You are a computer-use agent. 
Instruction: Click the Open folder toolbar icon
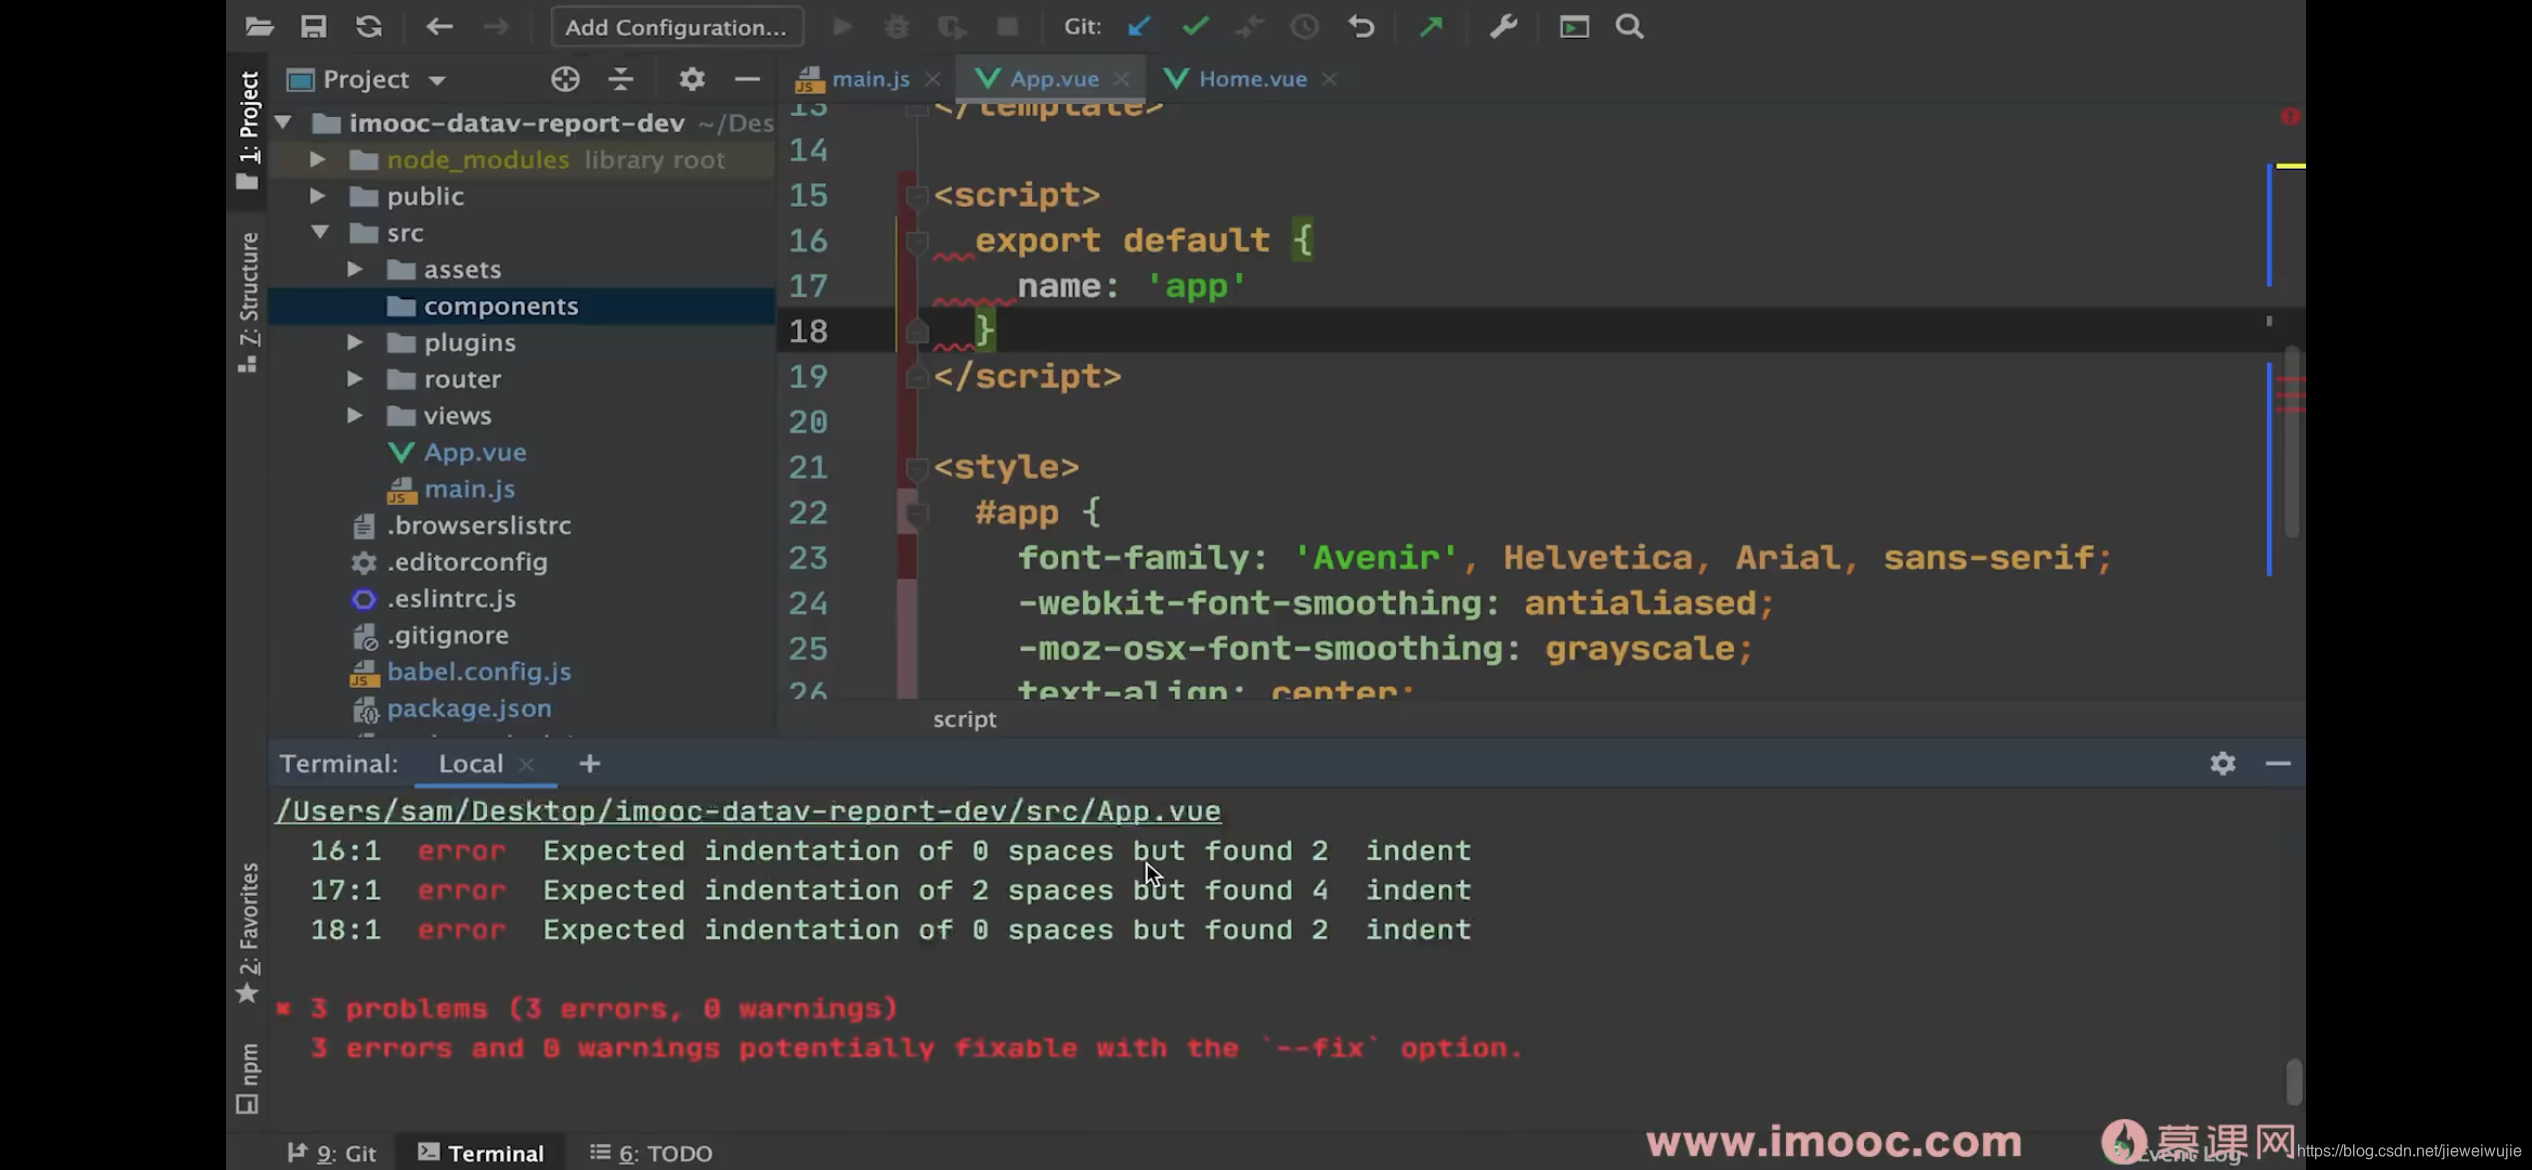coord(260,27)
